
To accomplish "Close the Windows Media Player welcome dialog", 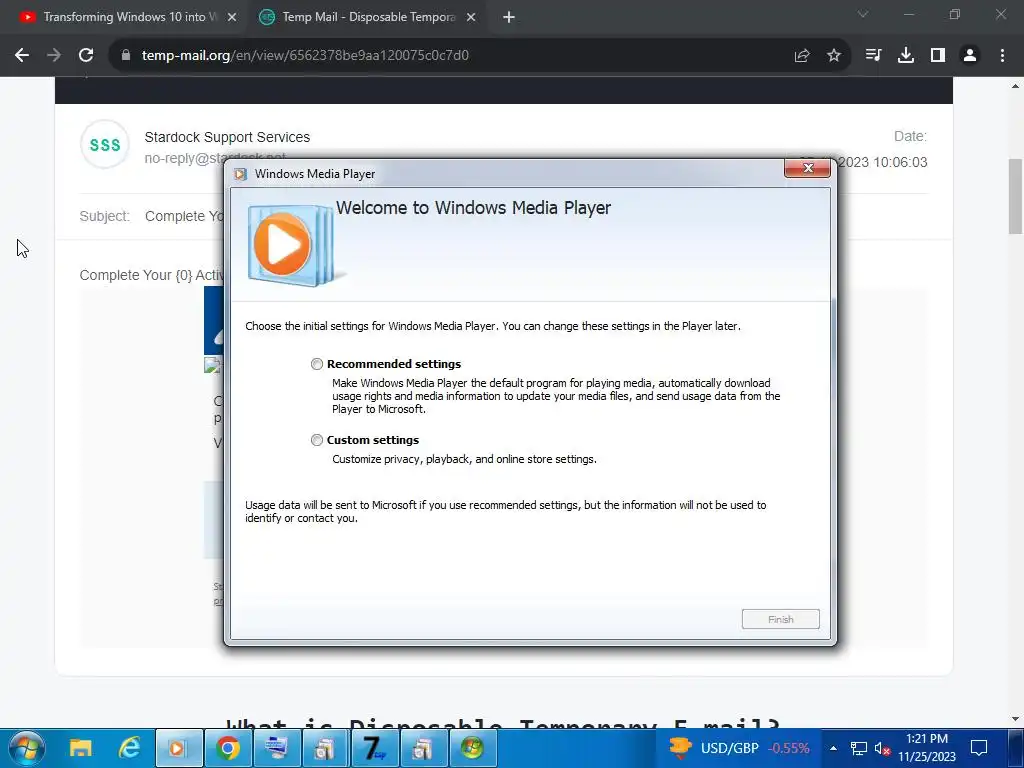I will coord(807,168).
